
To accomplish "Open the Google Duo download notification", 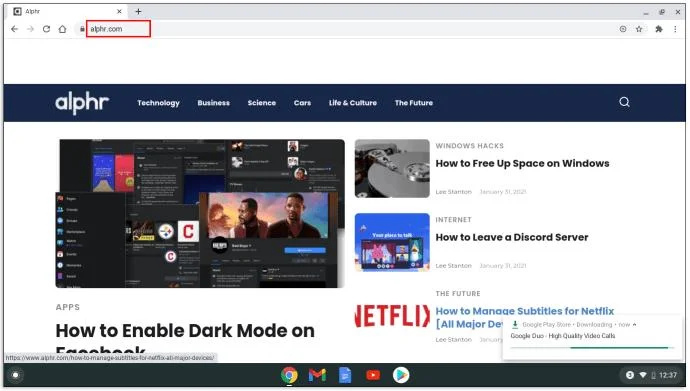I will click(592, 337).
